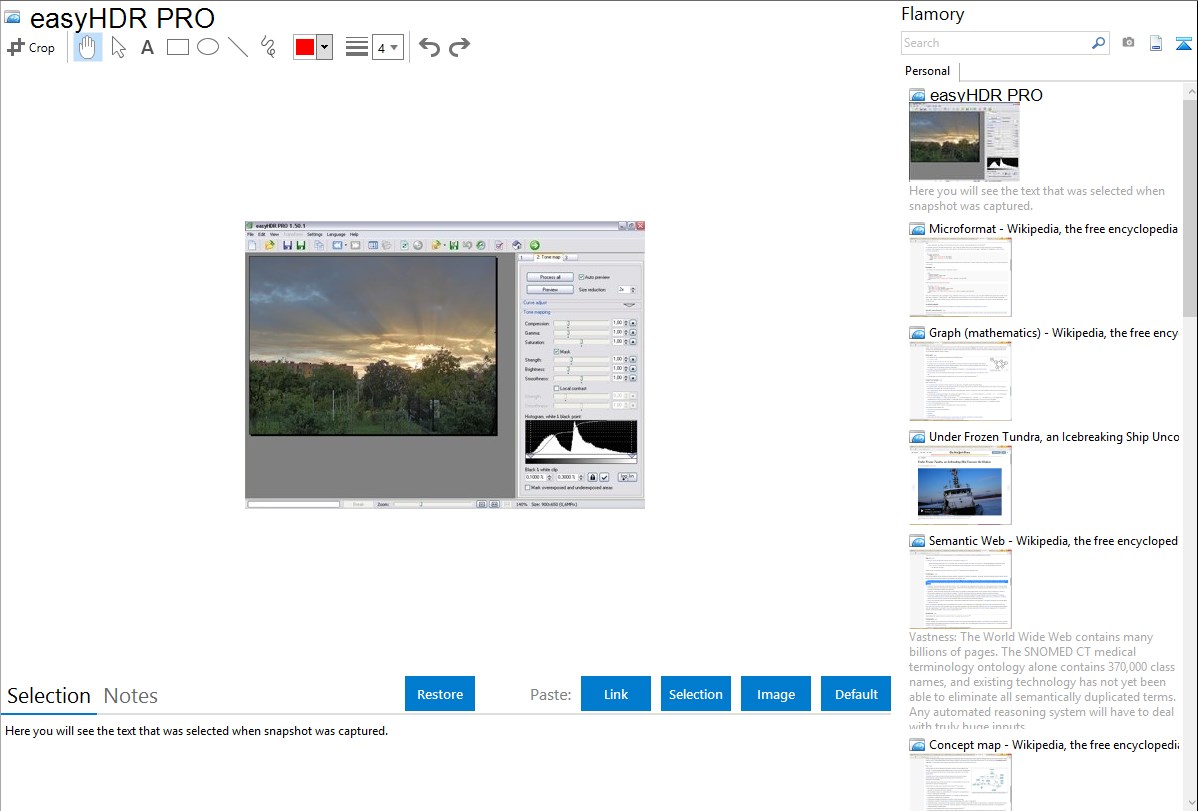Open the Notes tab

[x=131, y=695]
